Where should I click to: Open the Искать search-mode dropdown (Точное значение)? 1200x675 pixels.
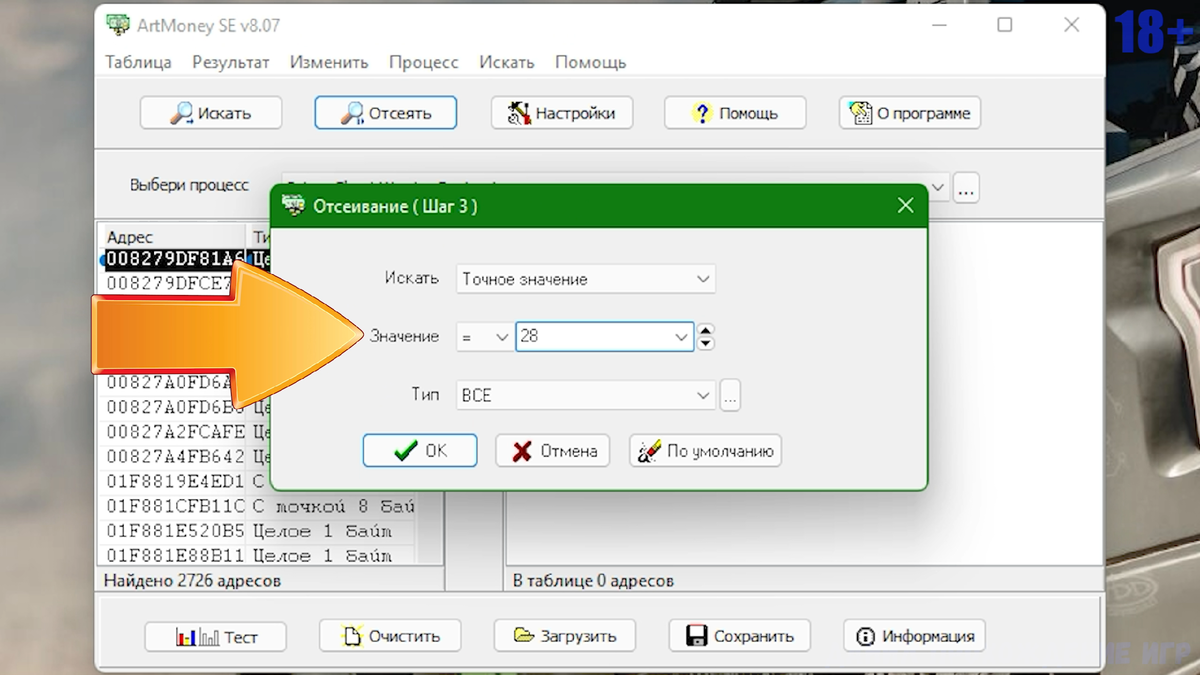(585, 279)
